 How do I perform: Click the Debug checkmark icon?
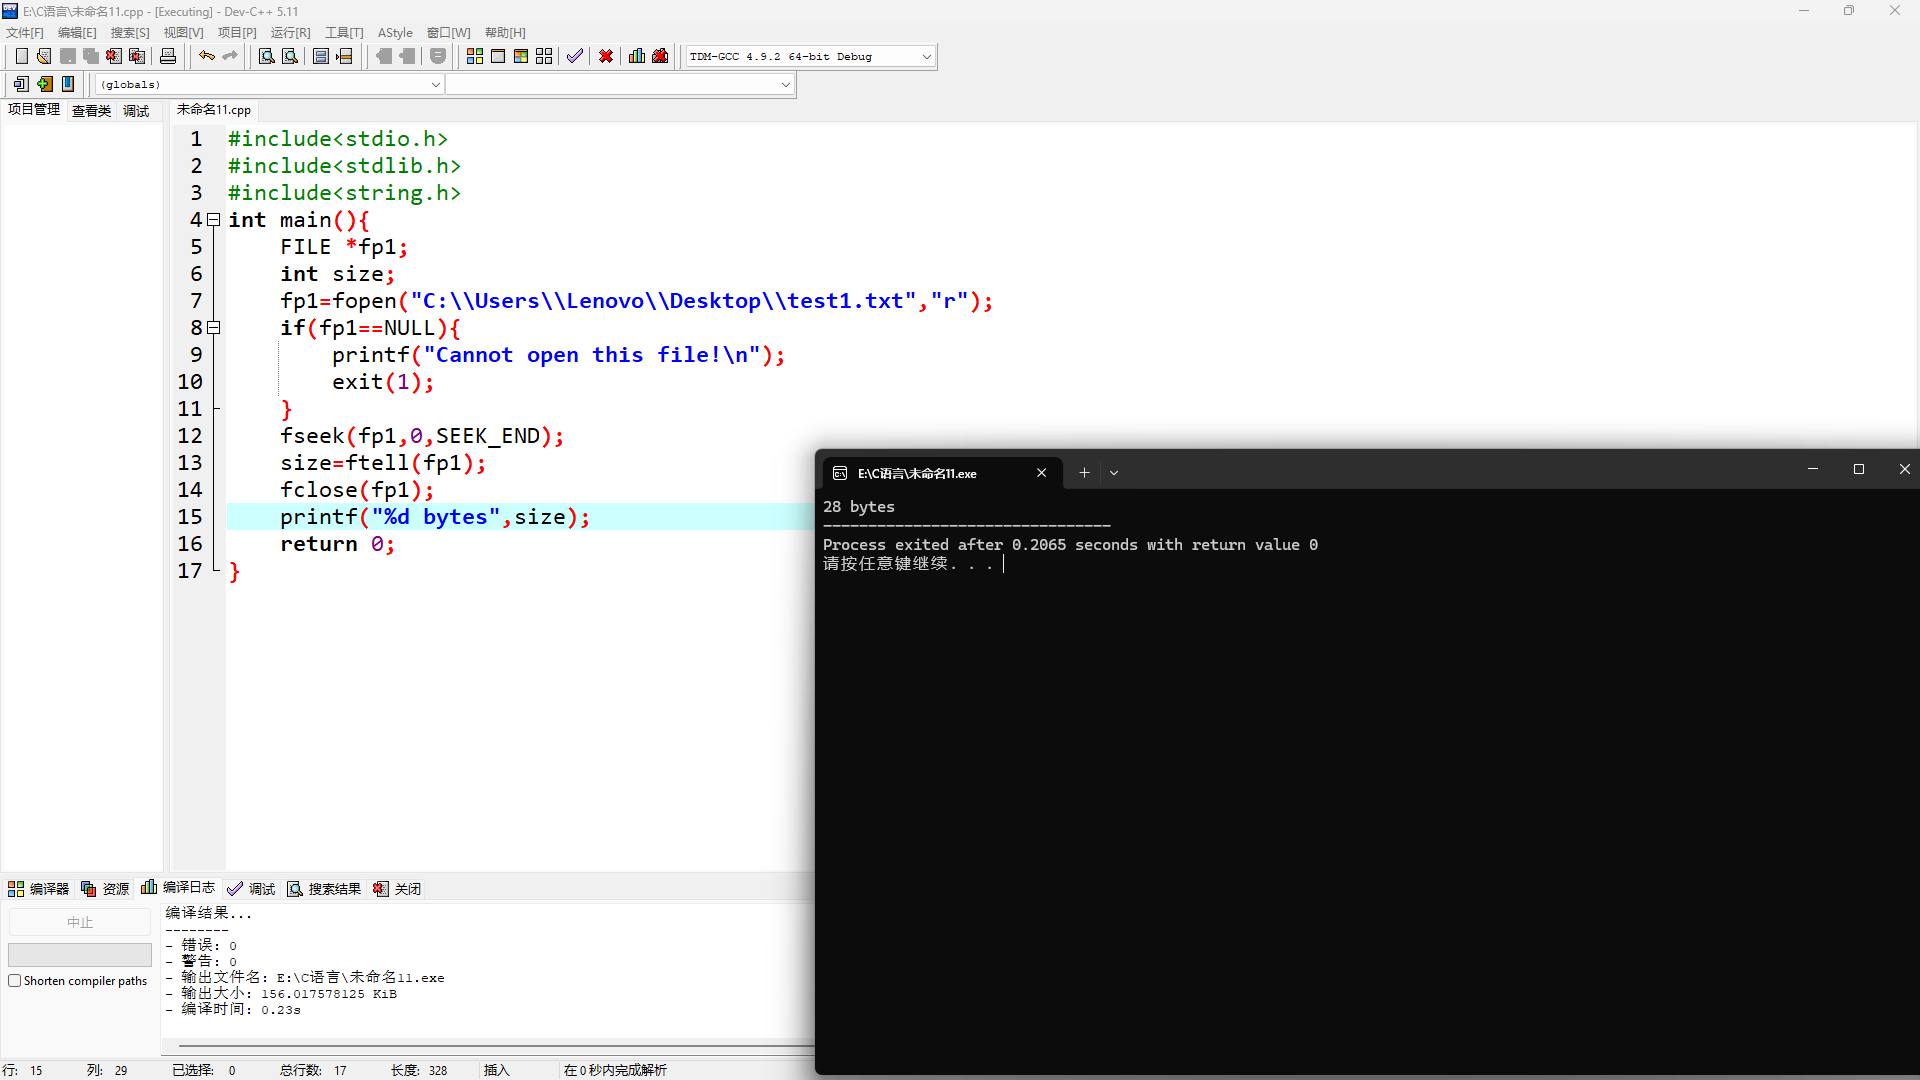575,56
